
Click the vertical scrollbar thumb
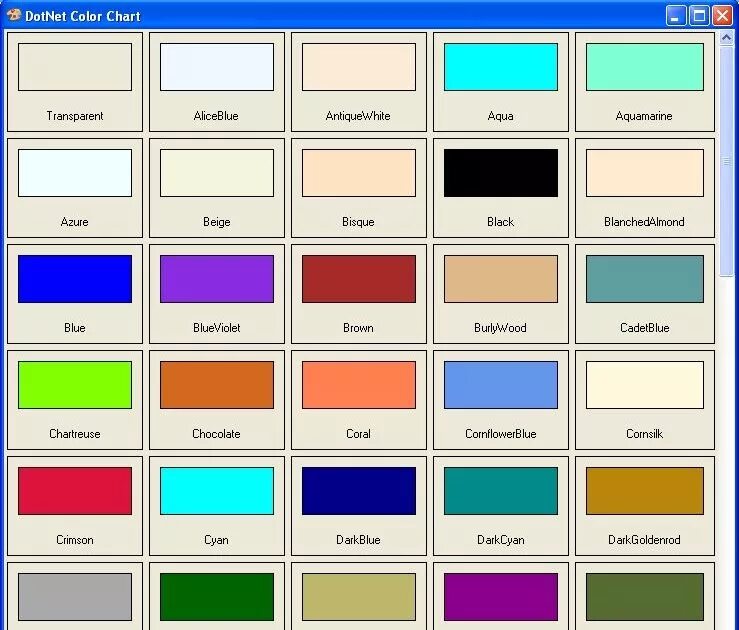tap(726, 162)
